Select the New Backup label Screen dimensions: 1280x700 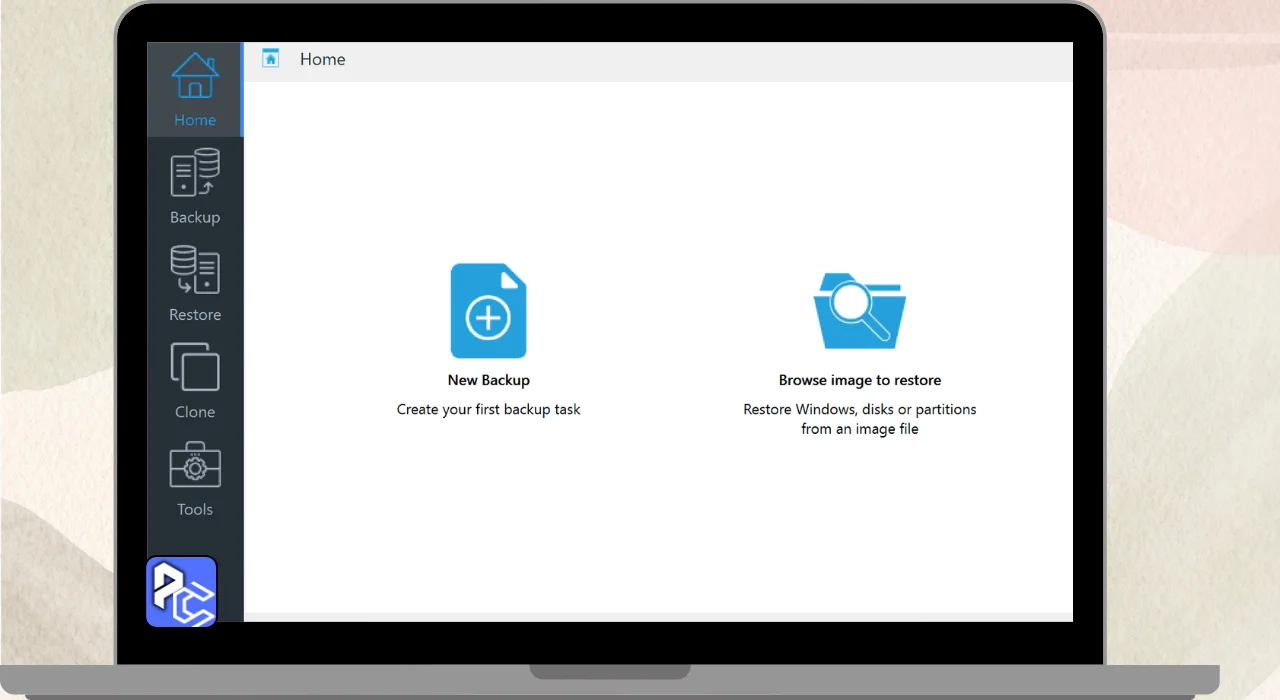[x=489, y=380]
